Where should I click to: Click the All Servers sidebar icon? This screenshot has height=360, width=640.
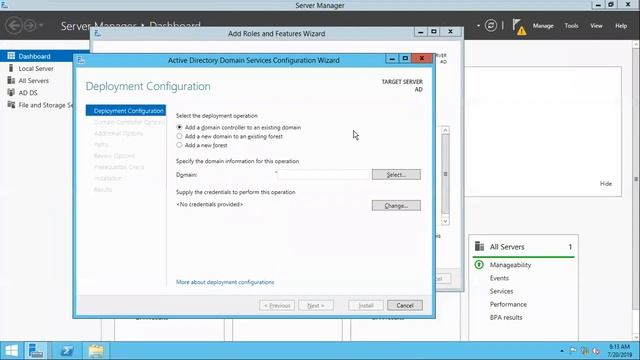(11, 80)
